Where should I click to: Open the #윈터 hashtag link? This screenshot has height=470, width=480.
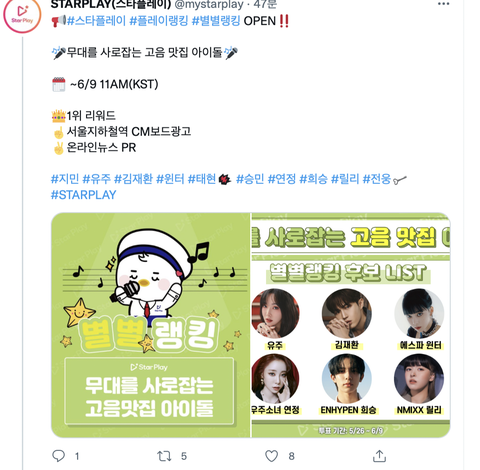[170, 179]
